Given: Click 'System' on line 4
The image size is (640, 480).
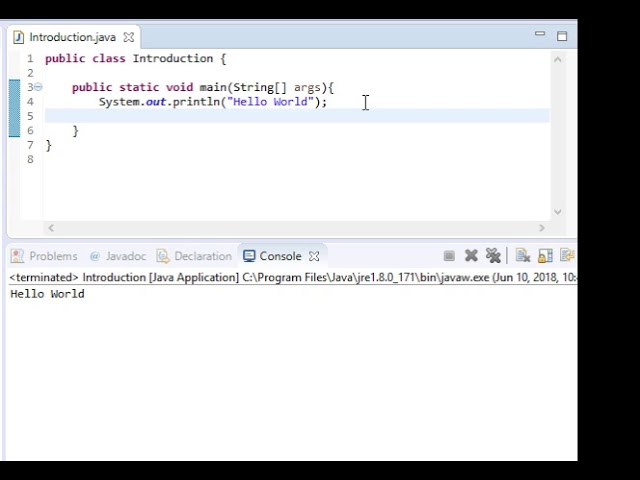Looking at the screenshot, I should [119, 102].
